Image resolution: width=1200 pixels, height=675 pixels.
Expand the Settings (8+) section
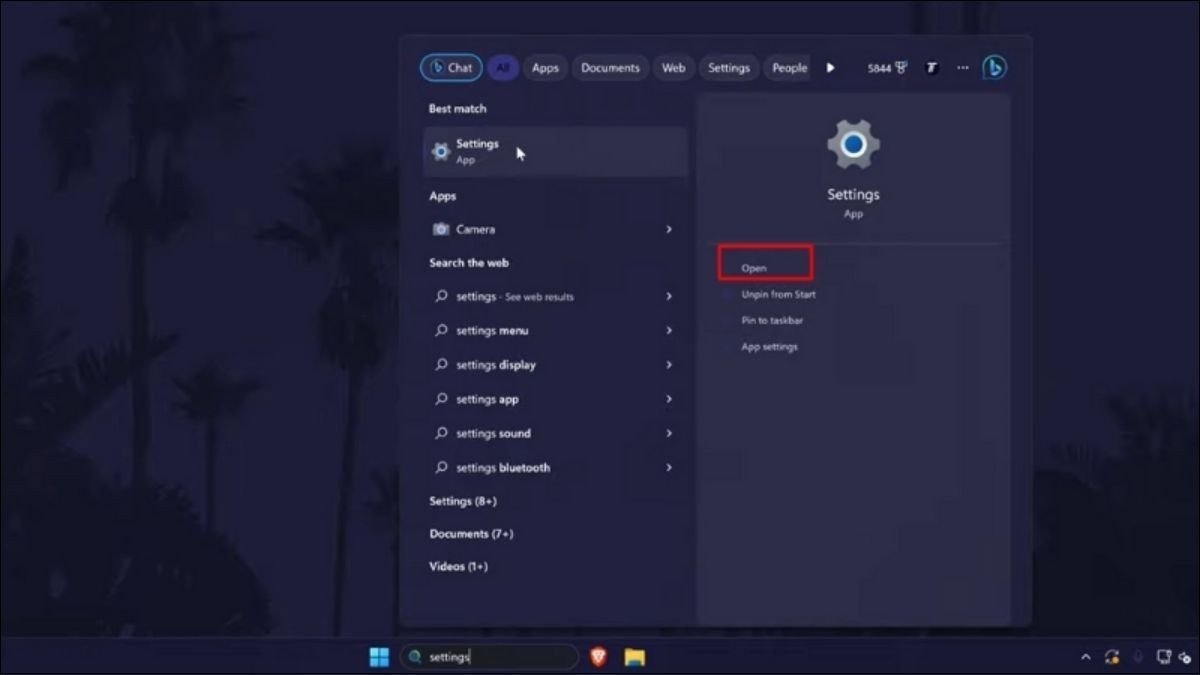coord(462,500)
